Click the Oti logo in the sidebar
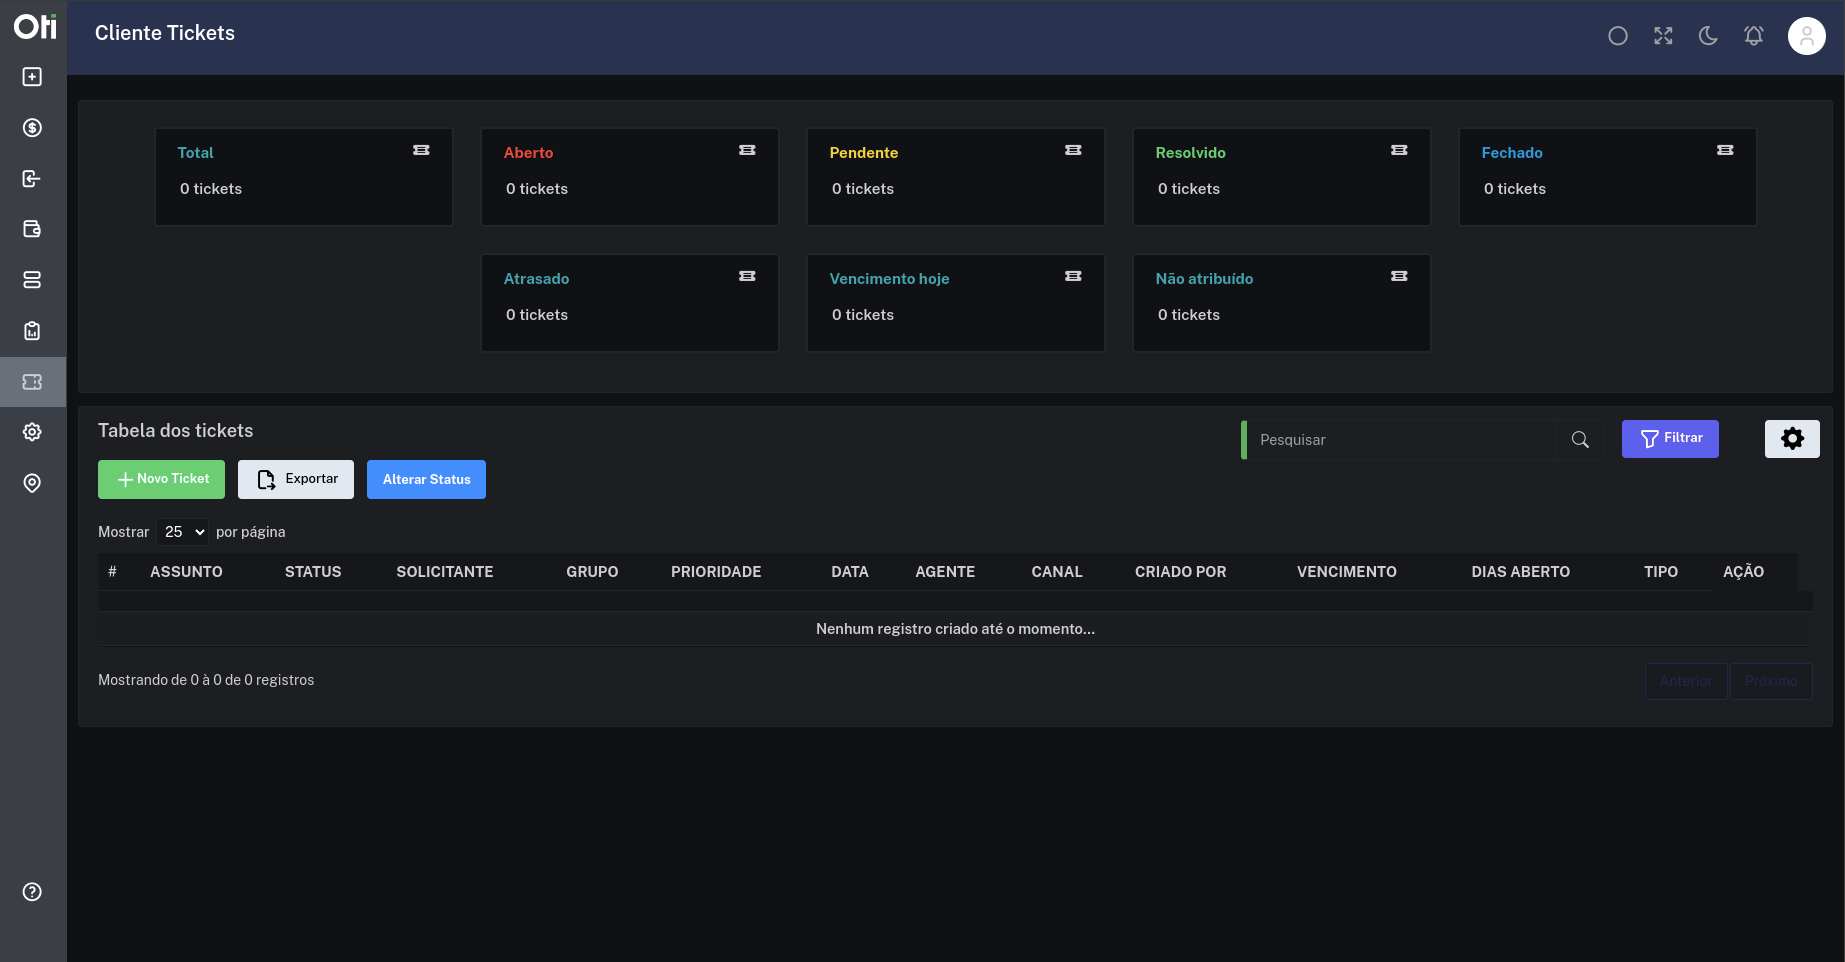1845x962 pixels. click(34, 25)
